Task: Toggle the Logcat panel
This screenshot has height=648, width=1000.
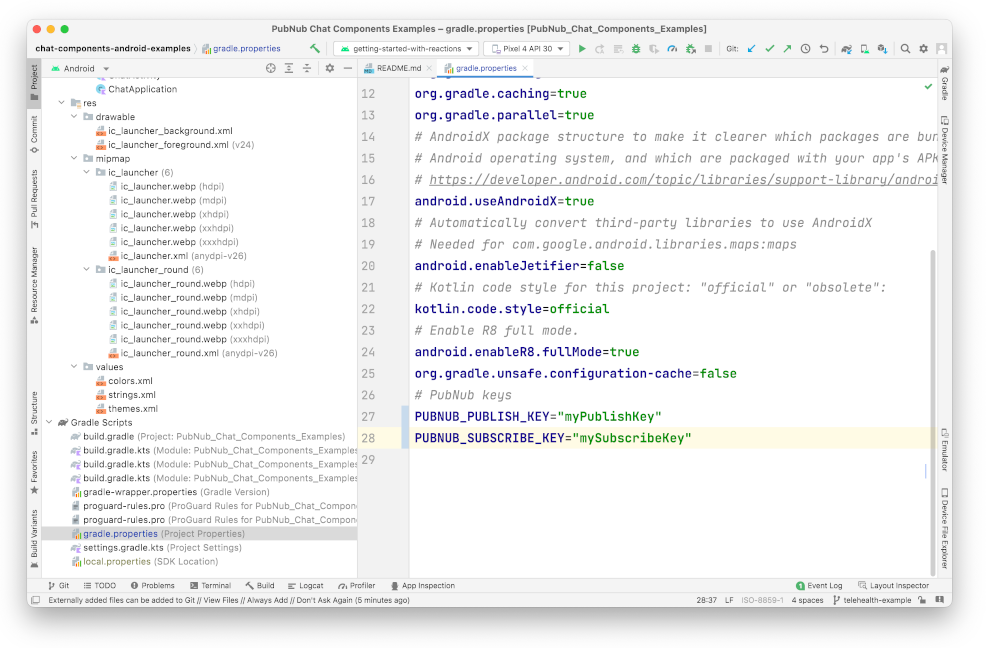Action: click(310, 585)
